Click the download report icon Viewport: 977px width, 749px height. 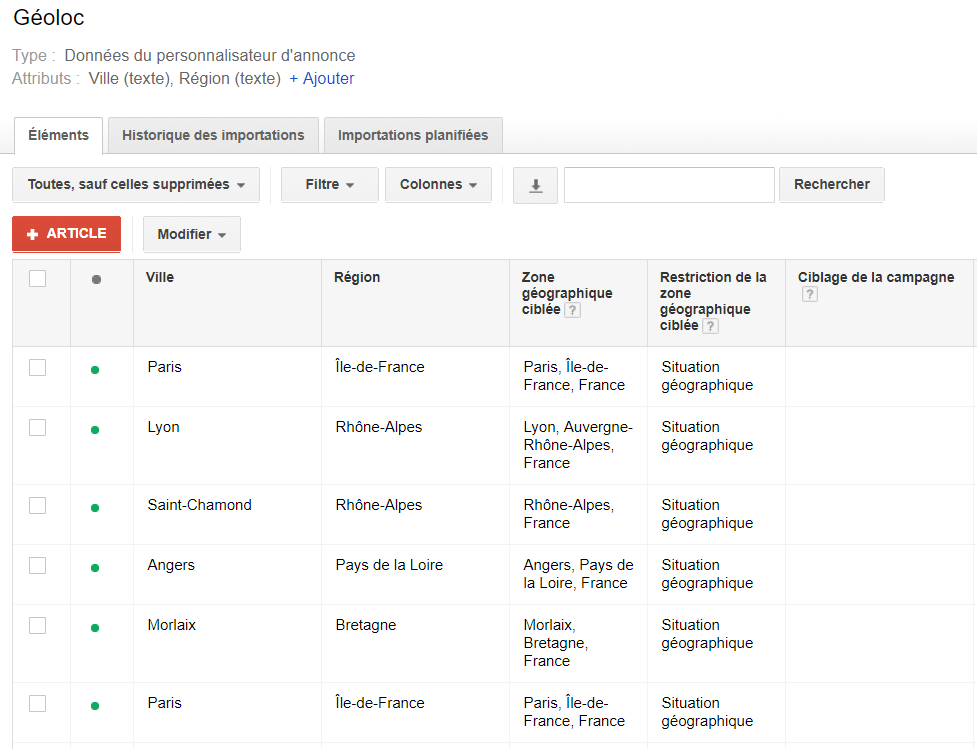pyautogui.click(x=535, y=185)
